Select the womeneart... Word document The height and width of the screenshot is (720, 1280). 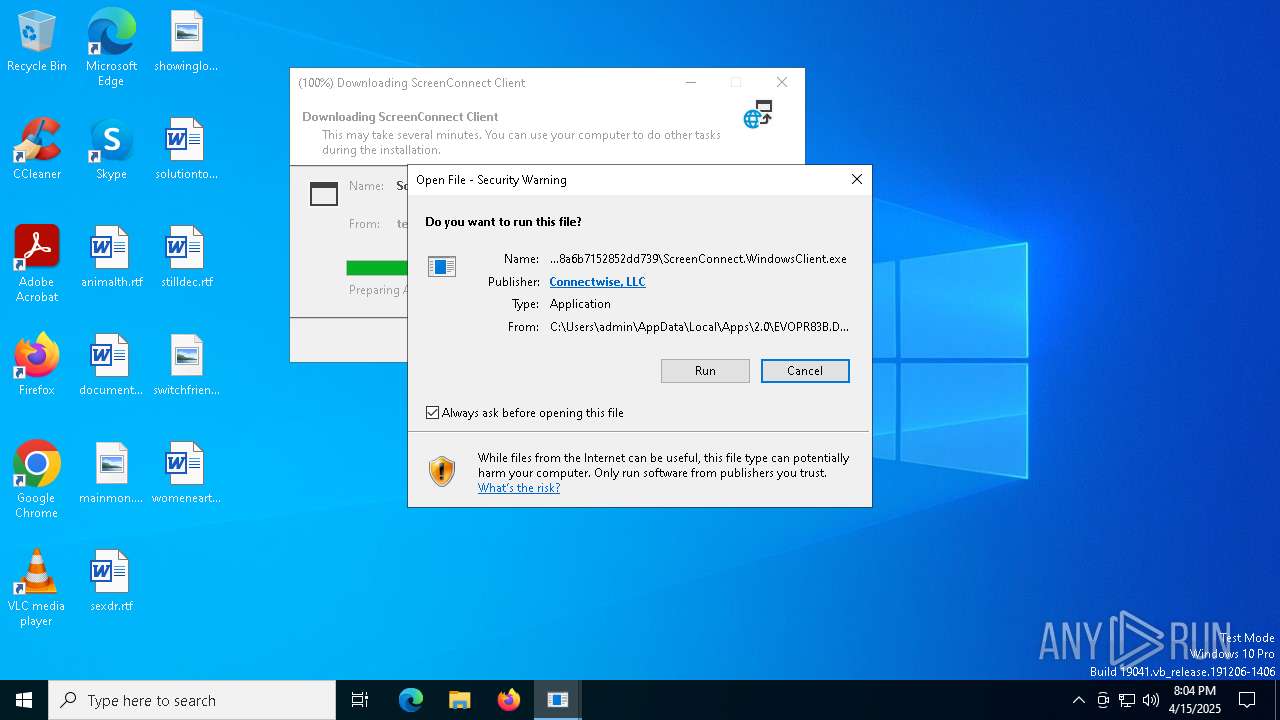pos(186,474)
